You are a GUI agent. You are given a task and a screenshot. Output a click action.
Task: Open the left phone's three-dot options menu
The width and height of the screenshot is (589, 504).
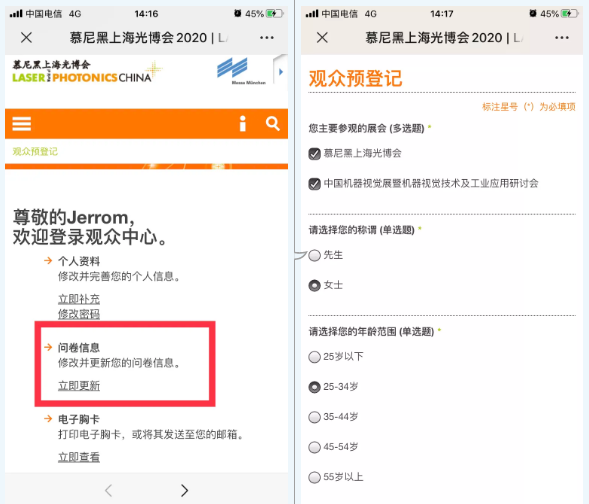point(267,38)
